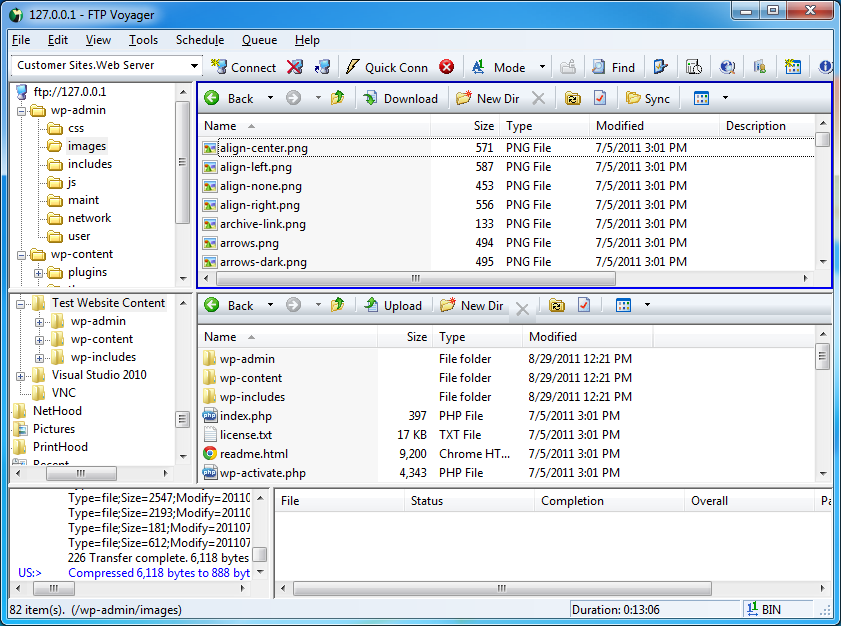Sort remote files by Size column
Screen dimensions: 841x626
pyautogui.click(x=465, y=126)
